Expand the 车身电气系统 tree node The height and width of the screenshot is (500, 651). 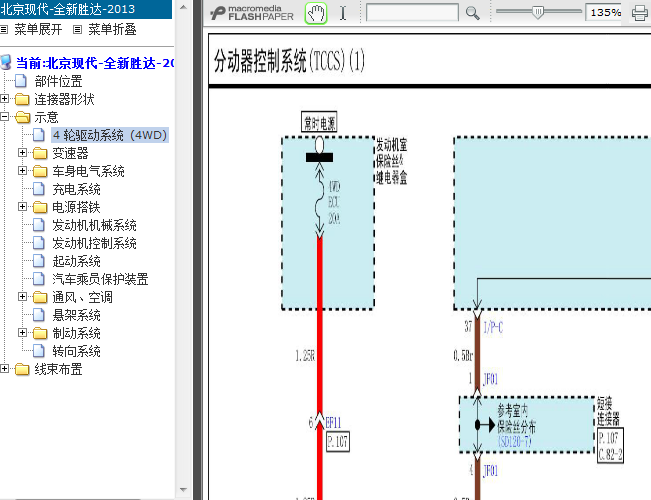pyautogui.click(x=22, y=171)
